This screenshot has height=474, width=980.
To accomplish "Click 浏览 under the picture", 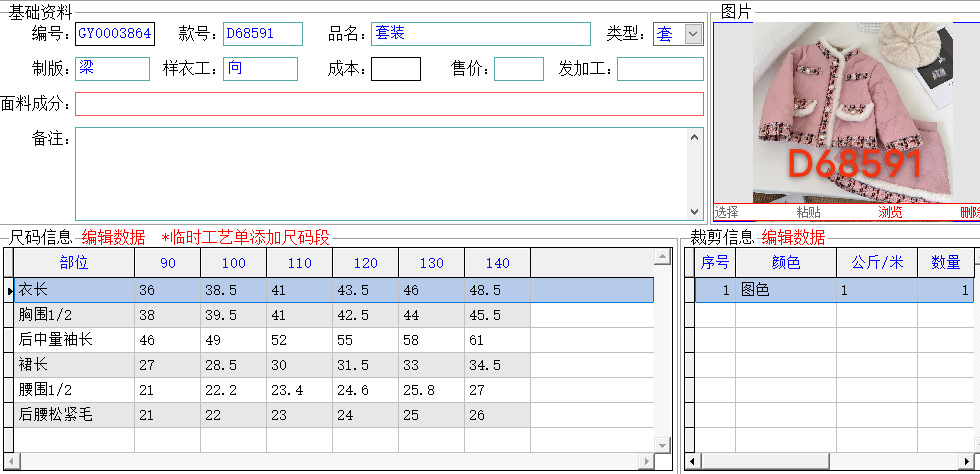I will click(890, 212).
